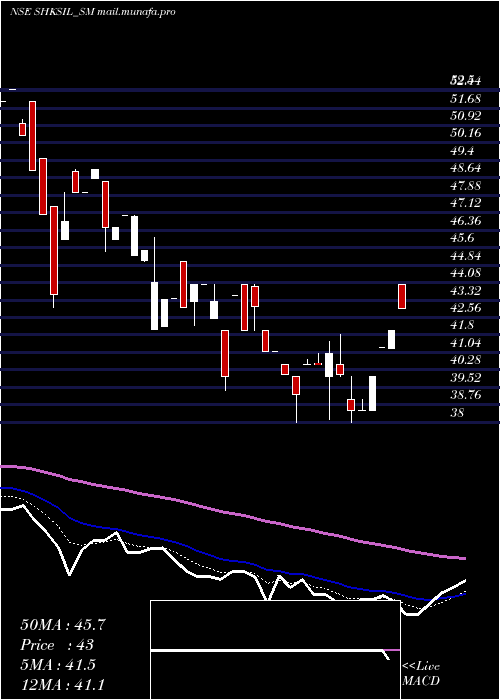Click the 49.4 price axis label
500x700 pixels.
(462, 151)
